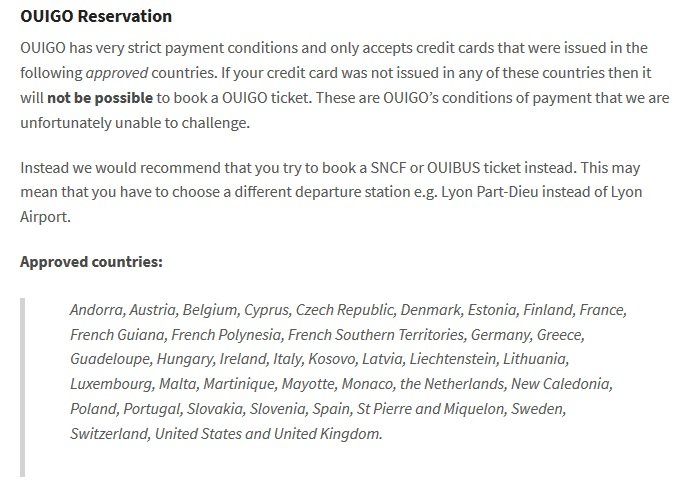
Task: Click 'French Polynesia' in the list
Action: click(226, 335)
